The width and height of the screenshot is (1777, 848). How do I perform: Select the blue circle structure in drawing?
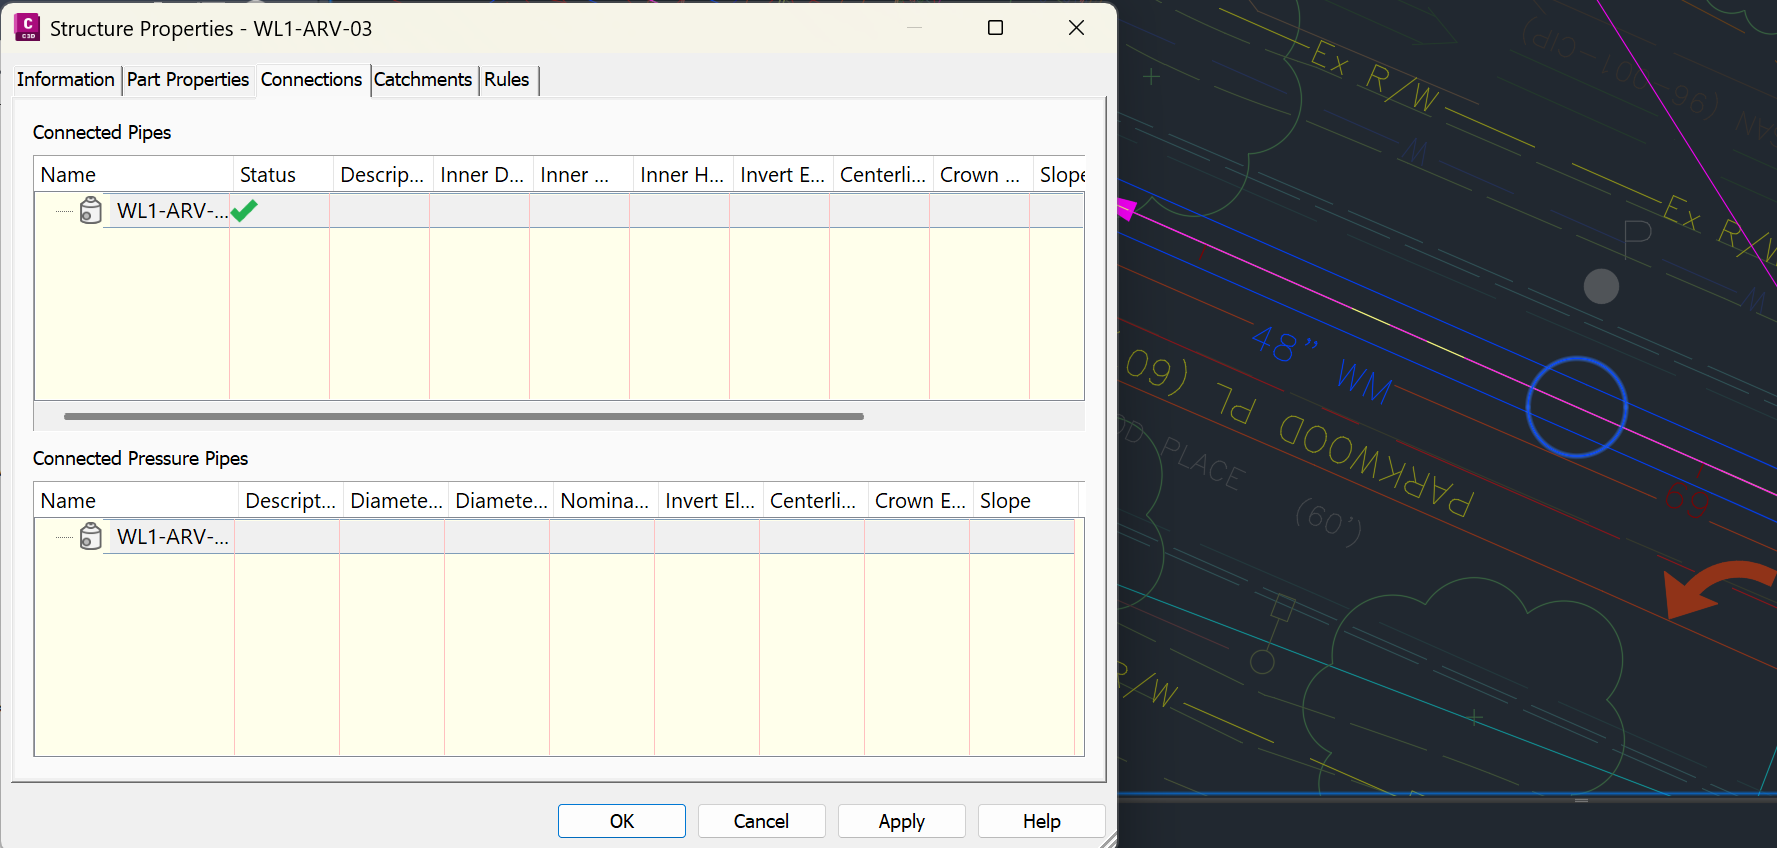click(1577, 407)
